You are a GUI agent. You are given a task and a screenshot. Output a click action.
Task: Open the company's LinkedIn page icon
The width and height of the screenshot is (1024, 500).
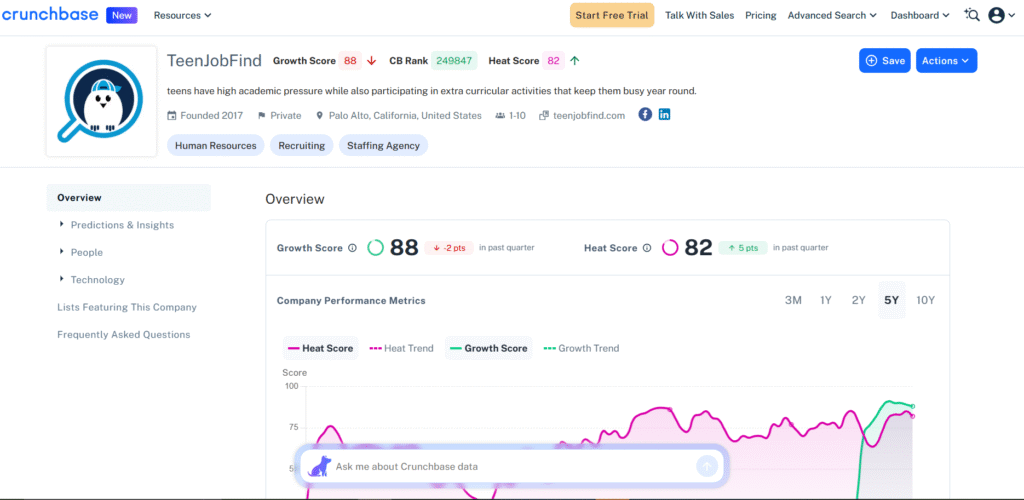(x=665, y=115)
